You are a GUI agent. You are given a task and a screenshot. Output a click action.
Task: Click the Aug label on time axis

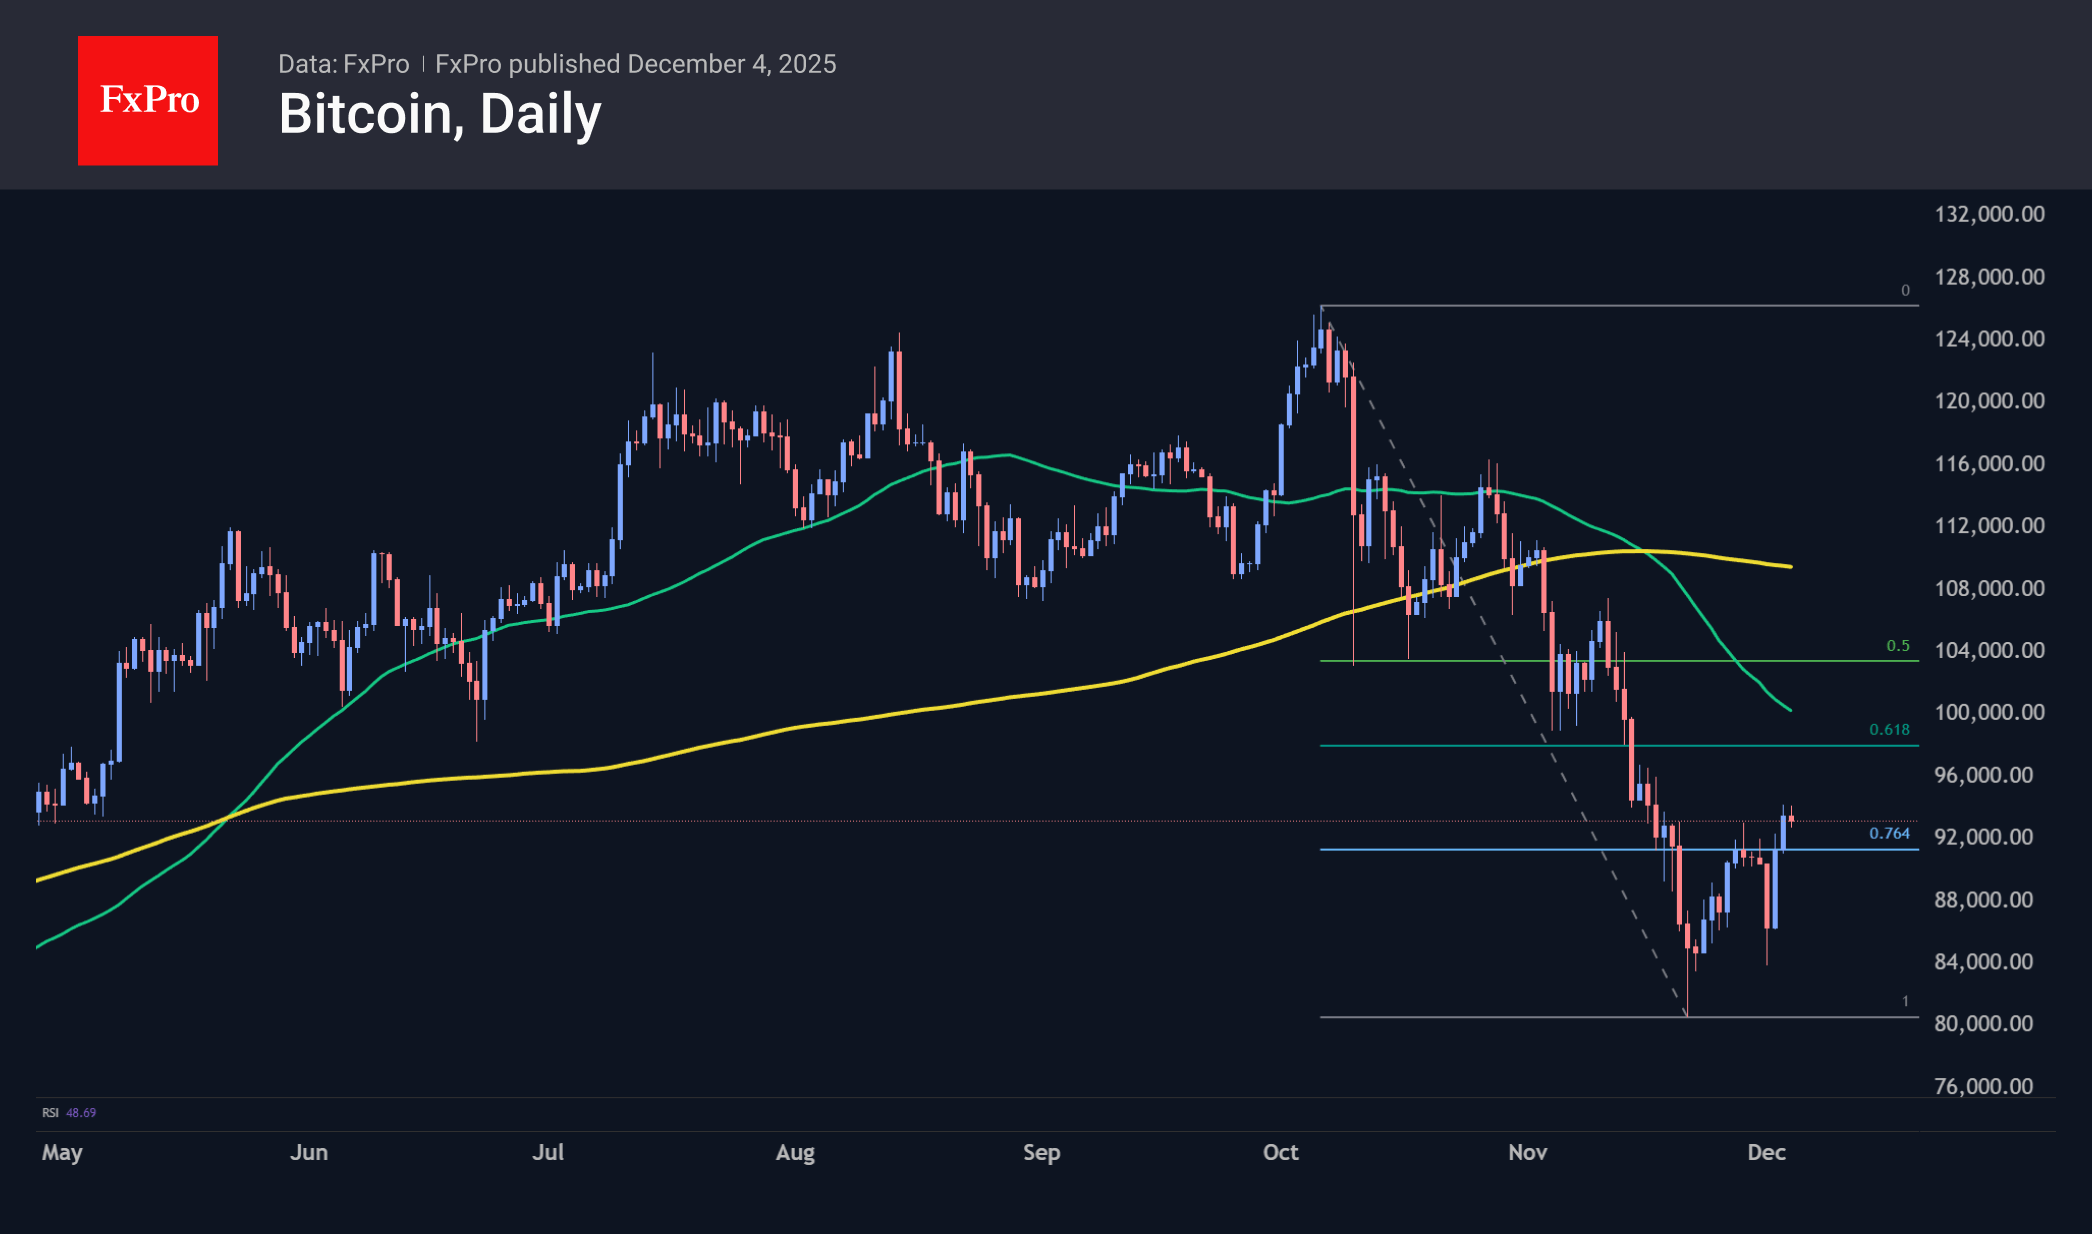click(795, 1152)
